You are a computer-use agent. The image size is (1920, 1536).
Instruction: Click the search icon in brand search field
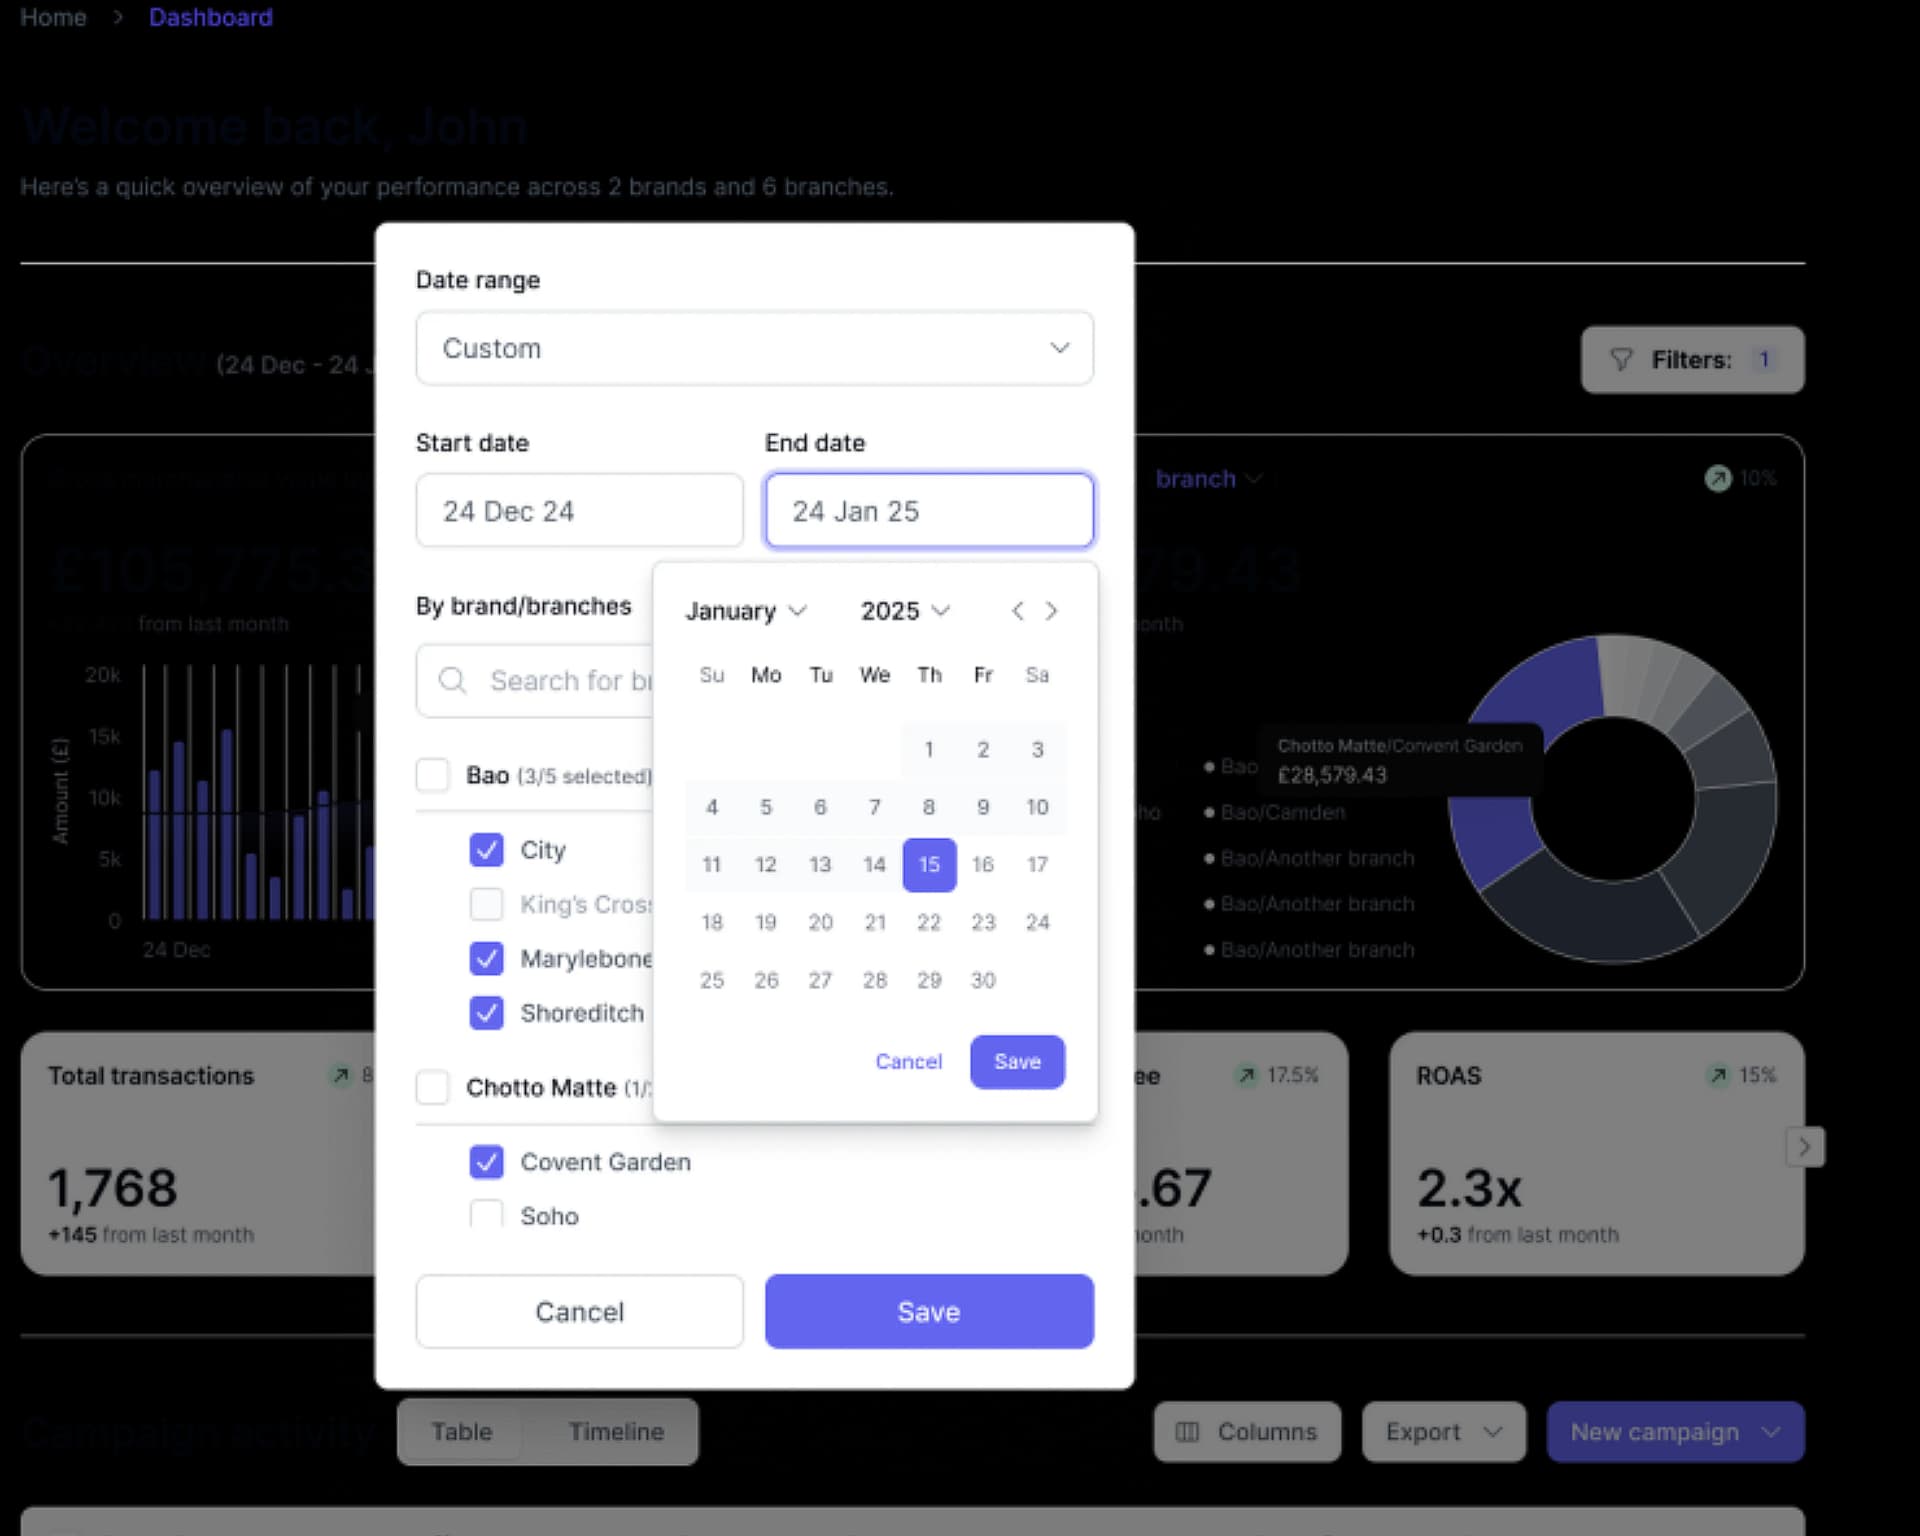452,681
